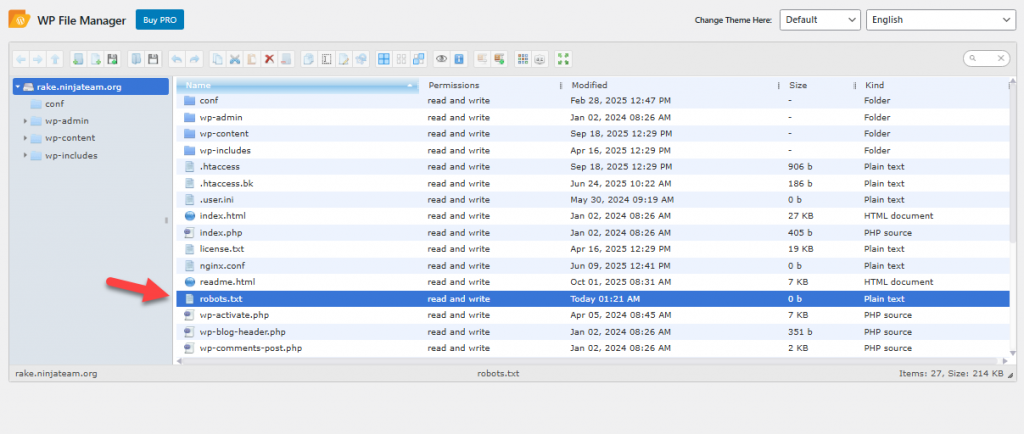The image size is (1024, 434).
Task: Select the conf folder in sidebar tree
Action: tap(54, 104)
